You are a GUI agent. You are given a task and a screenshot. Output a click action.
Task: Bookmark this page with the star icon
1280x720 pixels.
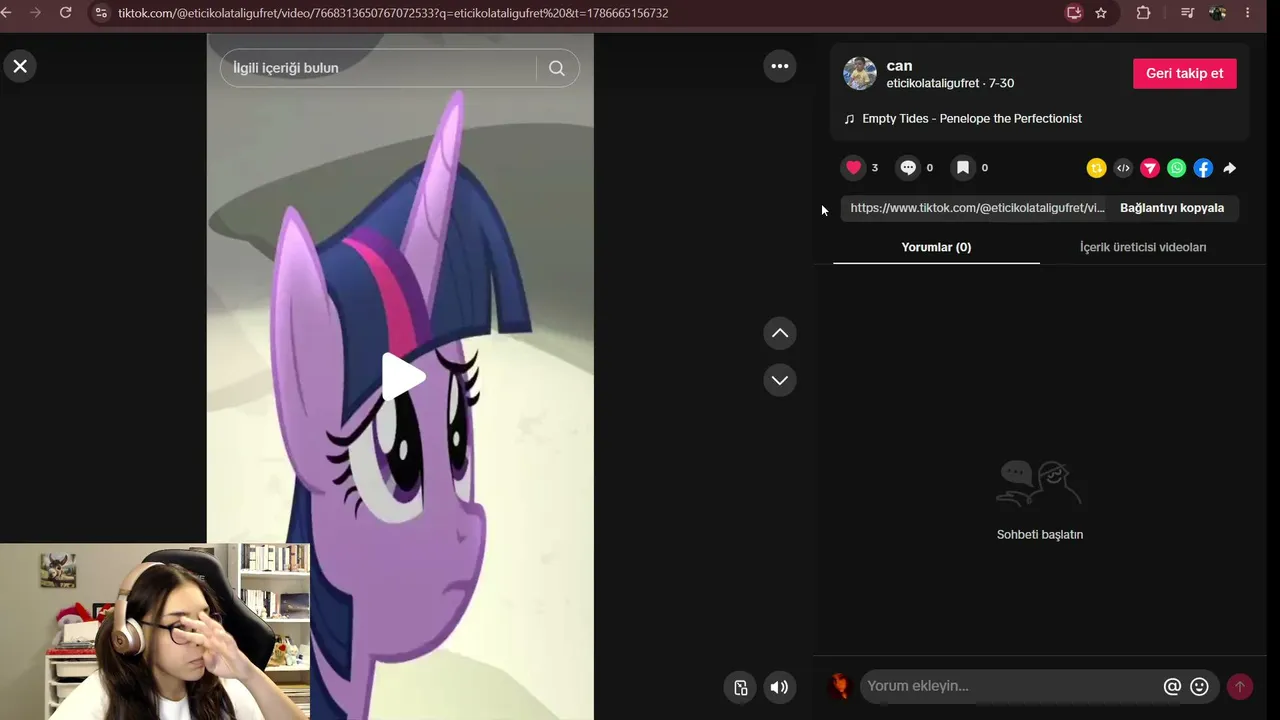click(x=1101, y=13)
